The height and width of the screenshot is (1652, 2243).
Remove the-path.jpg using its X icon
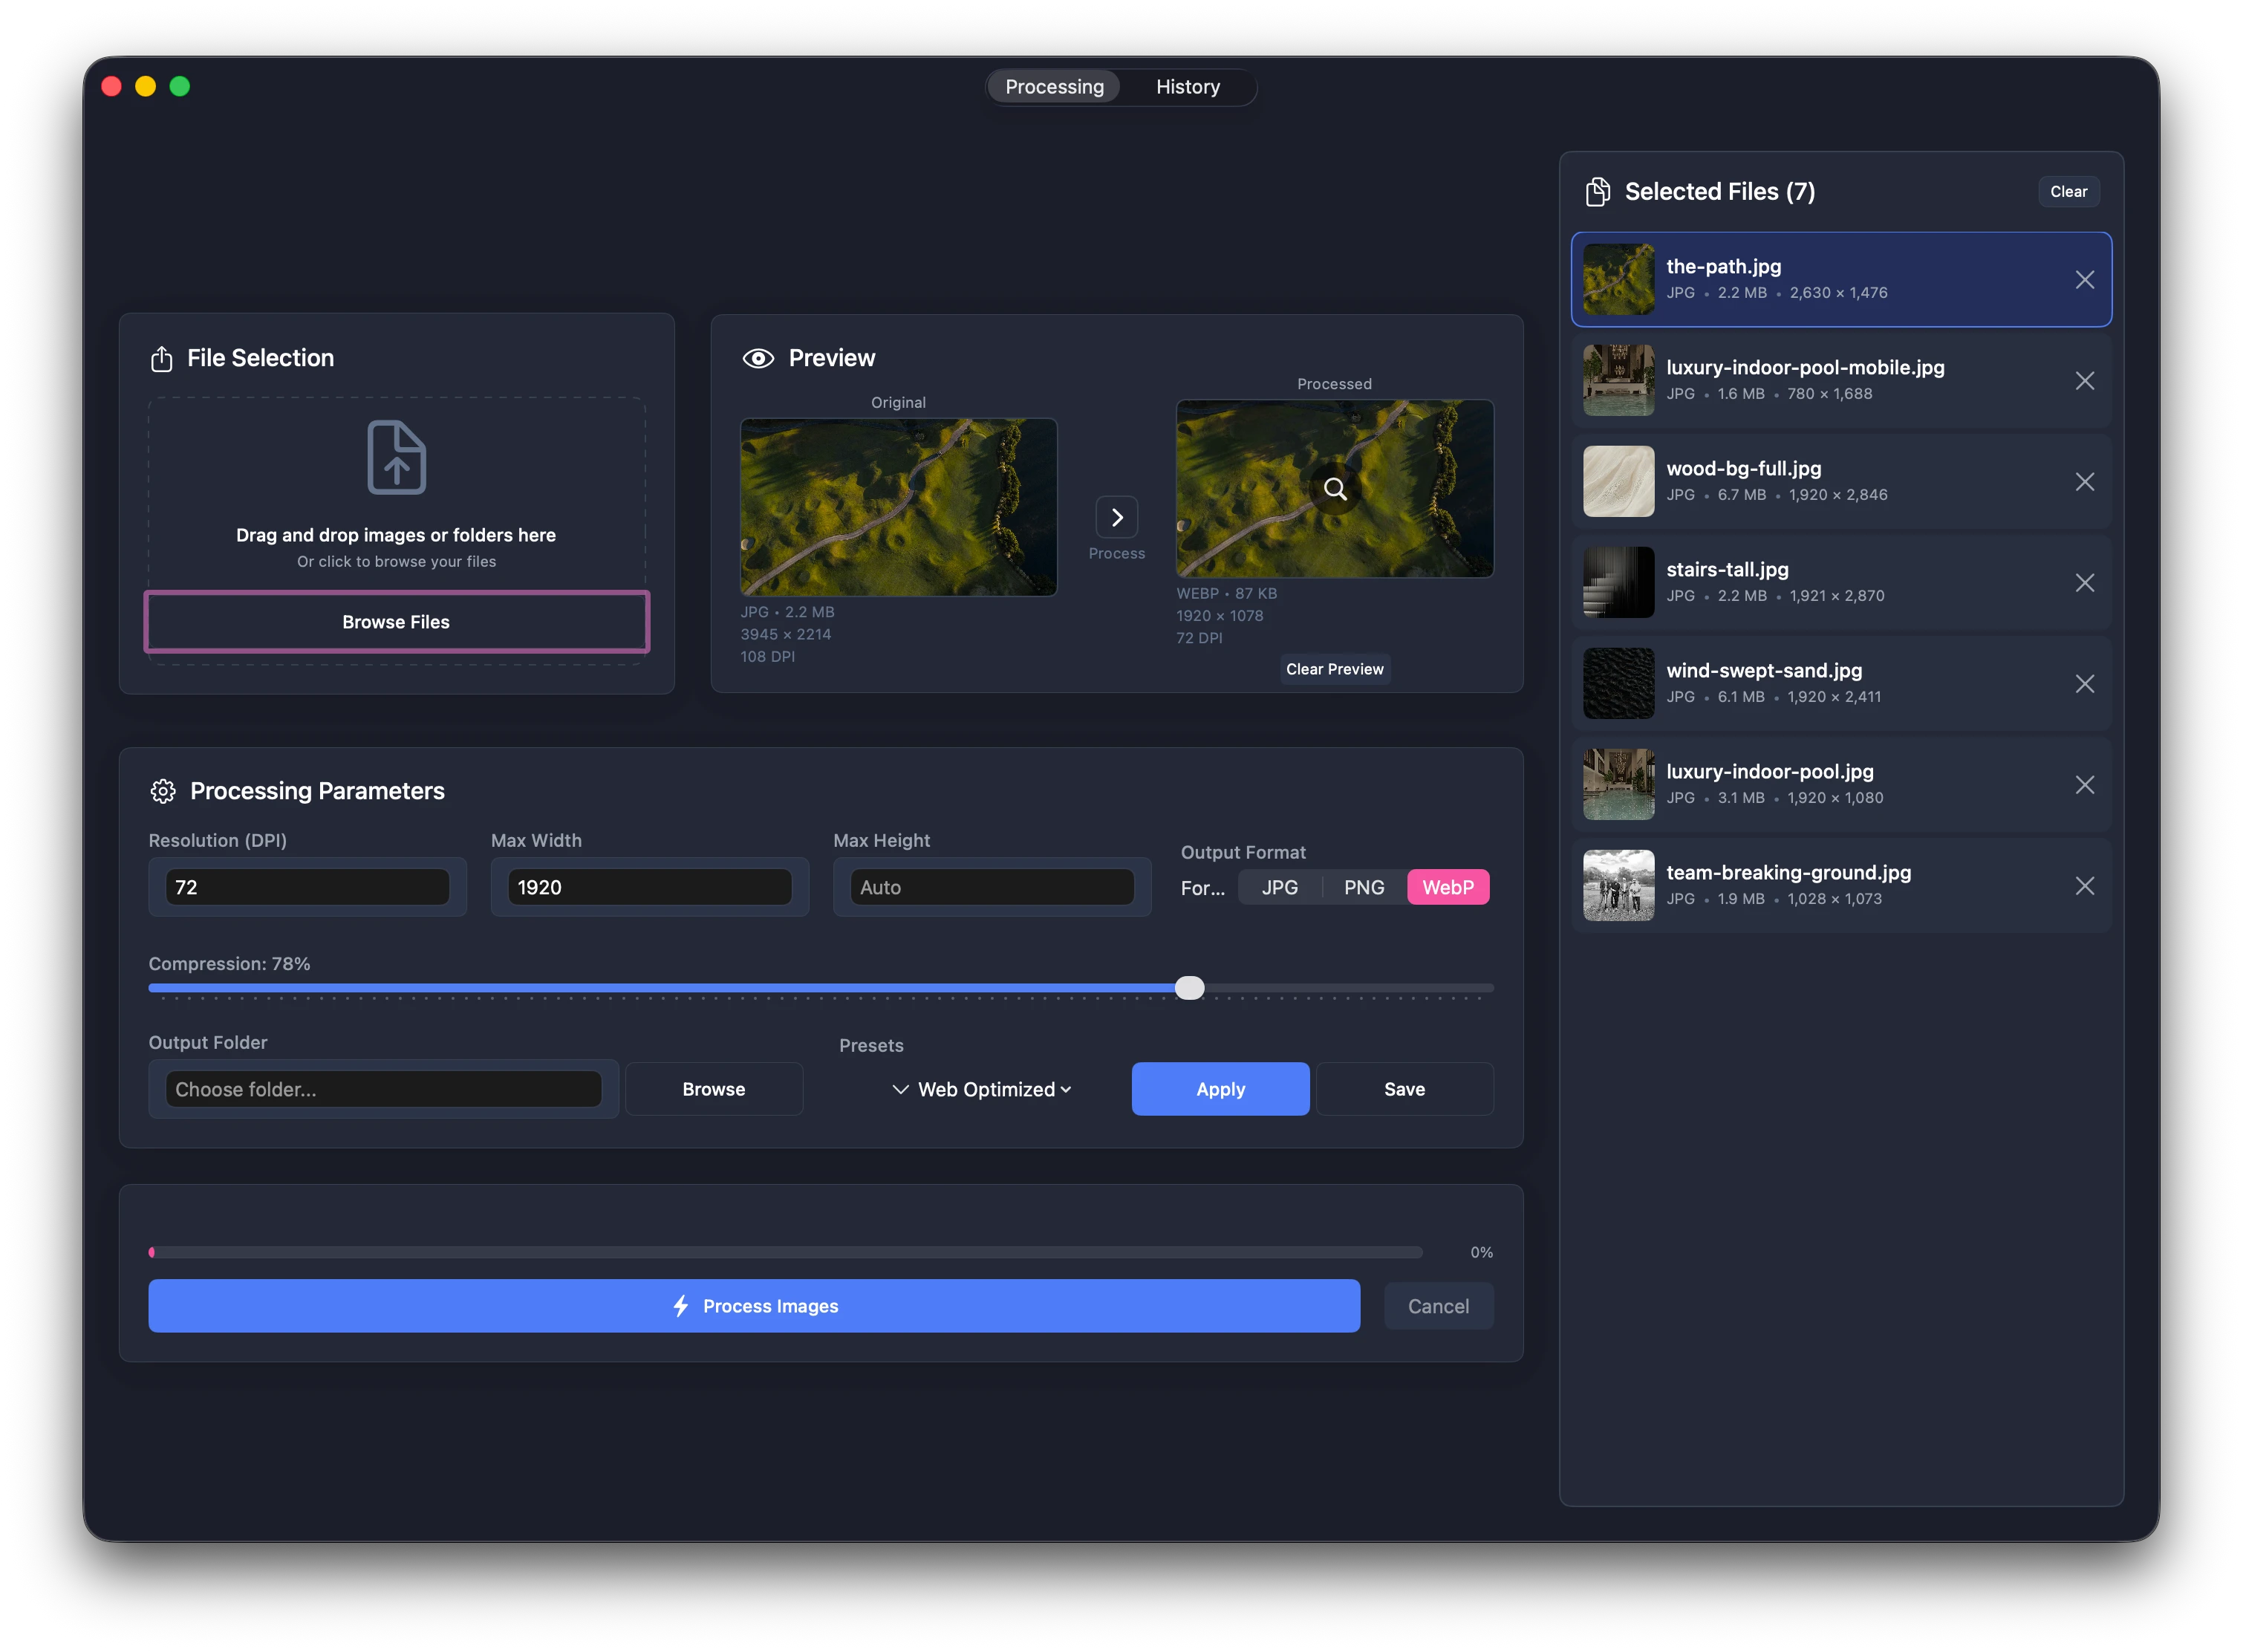[2086, 280]
